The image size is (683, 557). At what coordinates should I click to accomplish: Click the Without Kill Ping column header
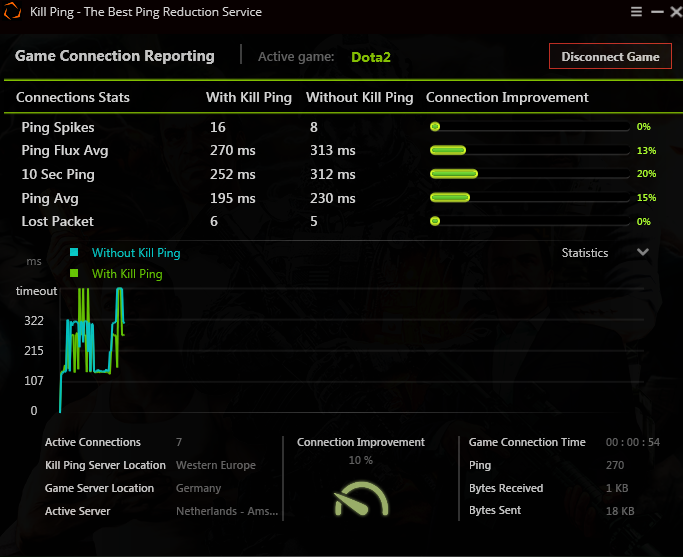(359, 97)
